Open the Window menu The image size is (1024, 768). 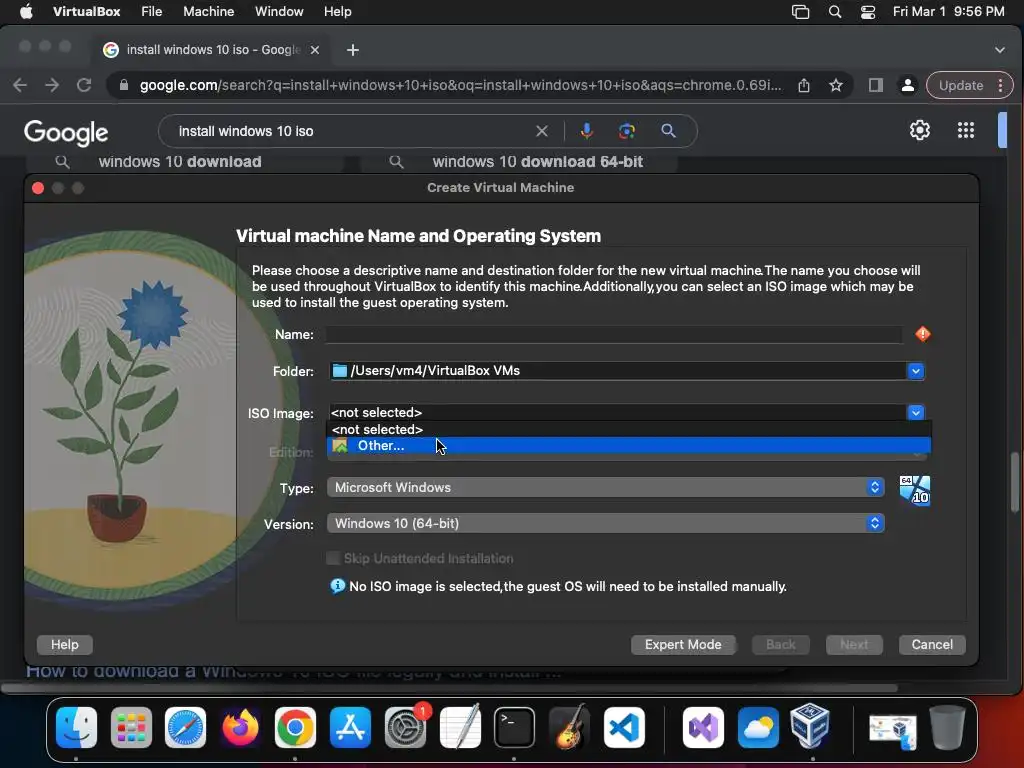(279, 12)
